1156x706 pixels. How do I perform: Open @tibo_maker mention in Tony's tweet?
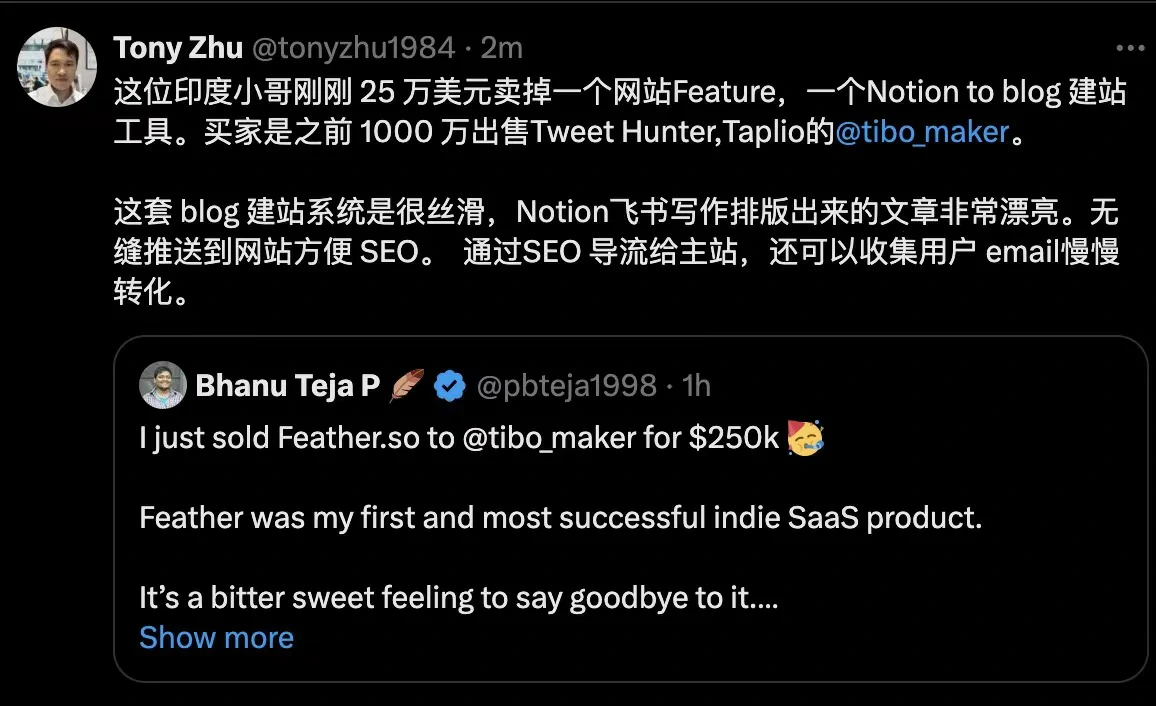[x=922, y=132]
